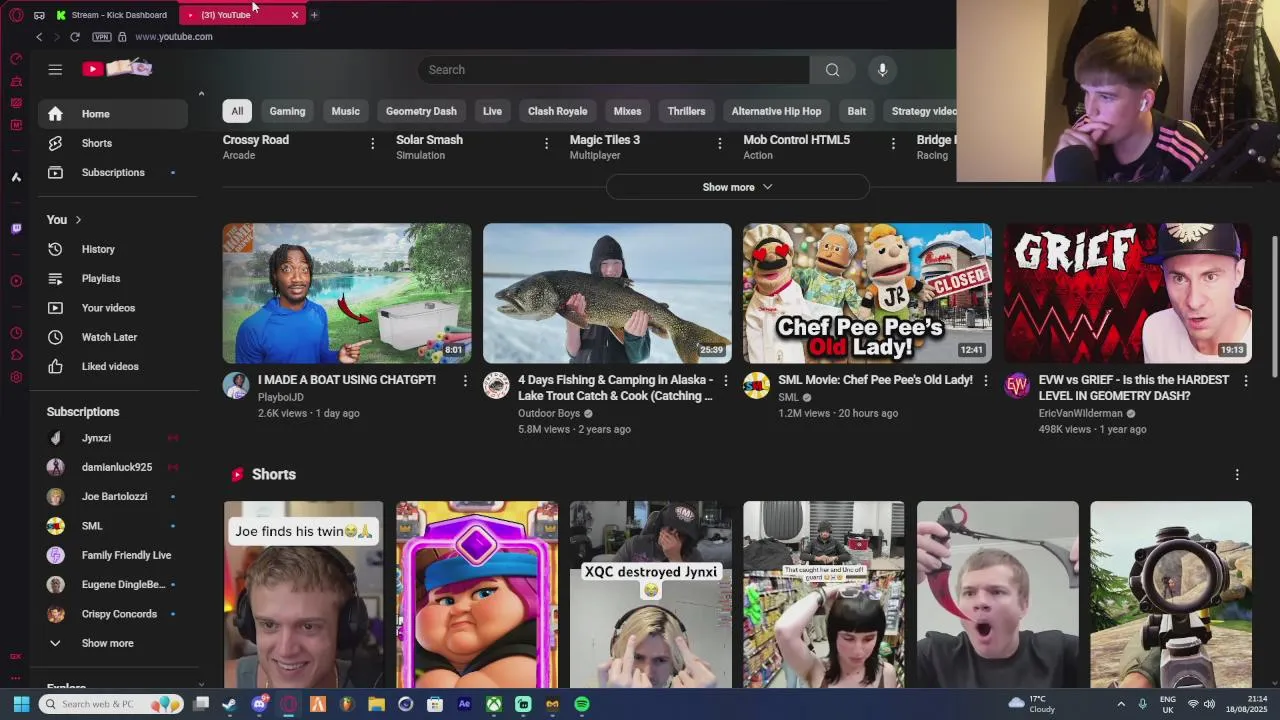
Task: Select the Alternative Hip Hop chip
Action: tap(776, 111)
